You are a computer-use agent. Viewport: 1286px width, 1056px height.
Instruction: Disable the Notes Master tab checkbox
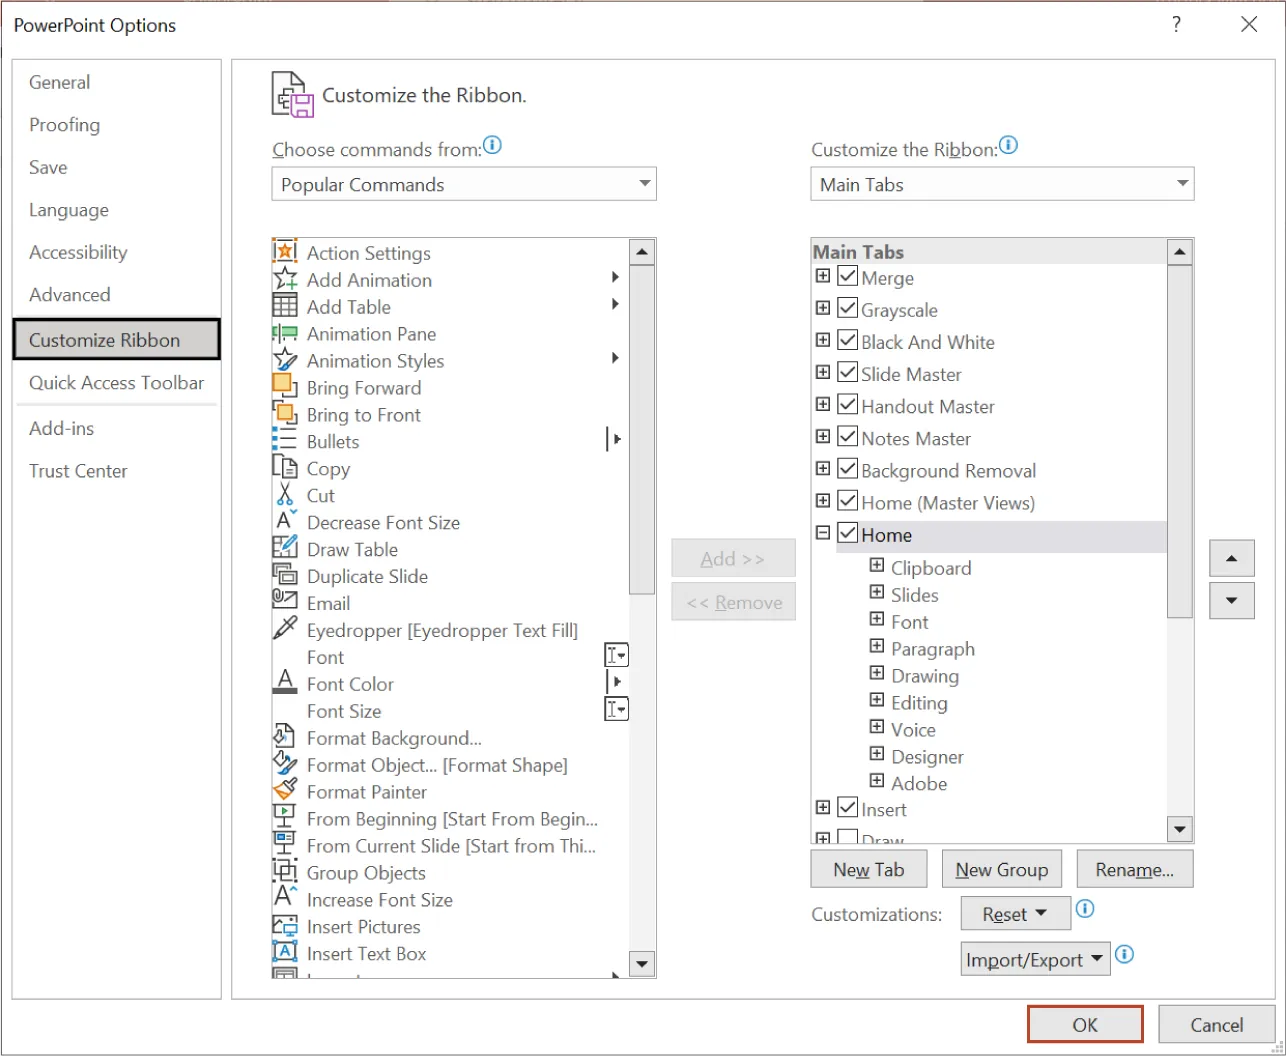coord(846,437)
